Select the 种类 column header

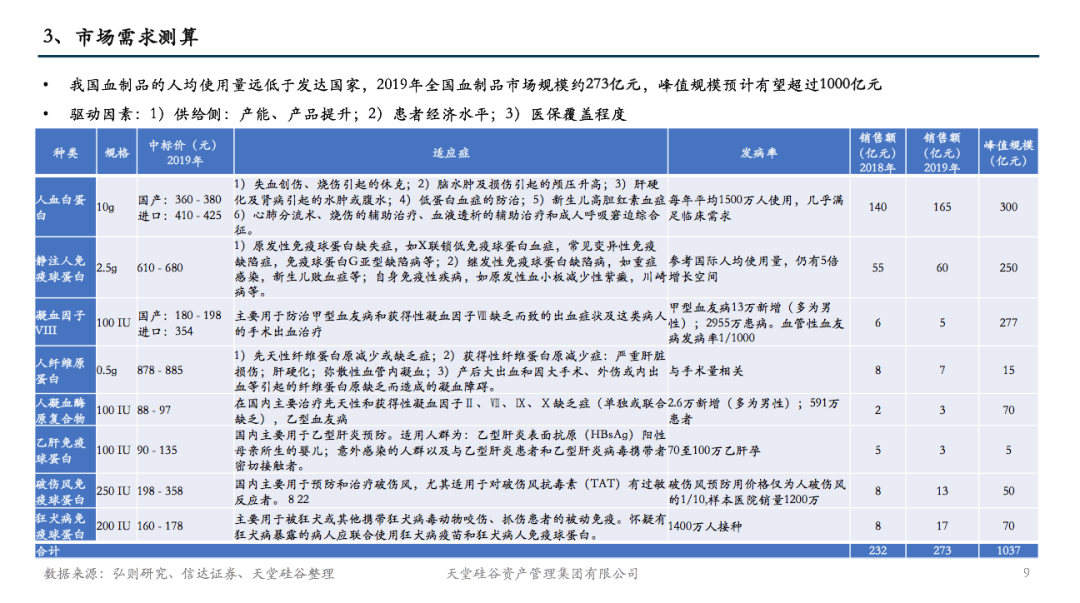tap(64, 153)
